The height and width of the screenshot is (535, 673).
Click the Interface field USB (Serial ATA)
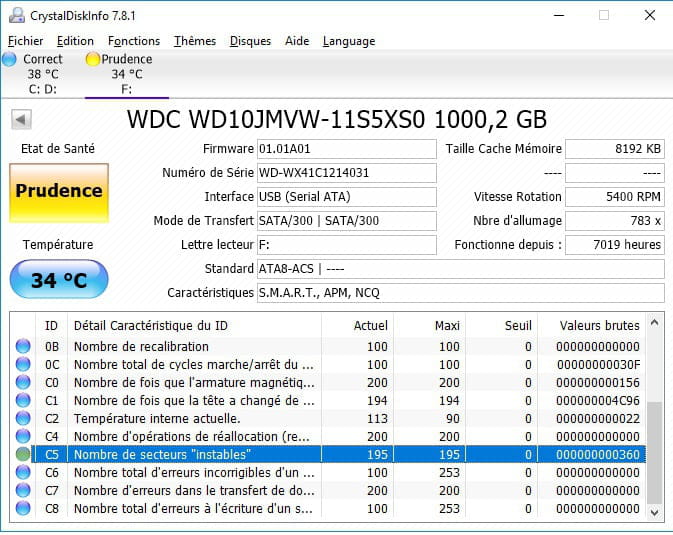[x=347, y=197]
